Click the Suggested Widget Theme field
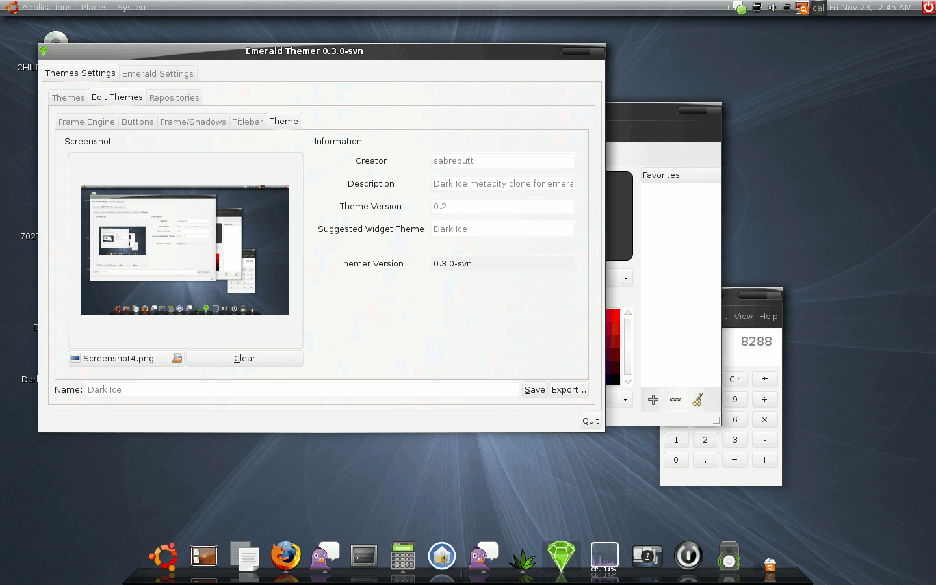936x585 pixels. 503,229
